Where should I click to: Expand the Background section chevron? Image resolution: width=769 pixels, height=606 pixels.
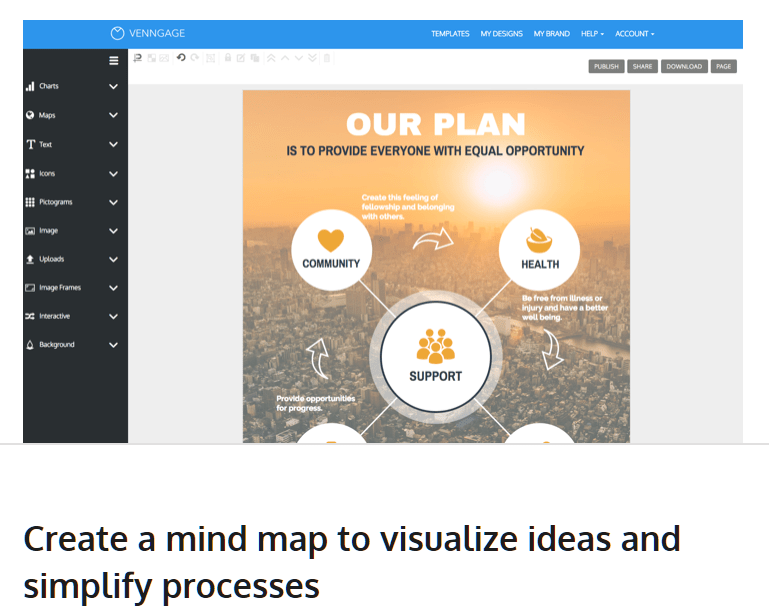coord(113,345)
